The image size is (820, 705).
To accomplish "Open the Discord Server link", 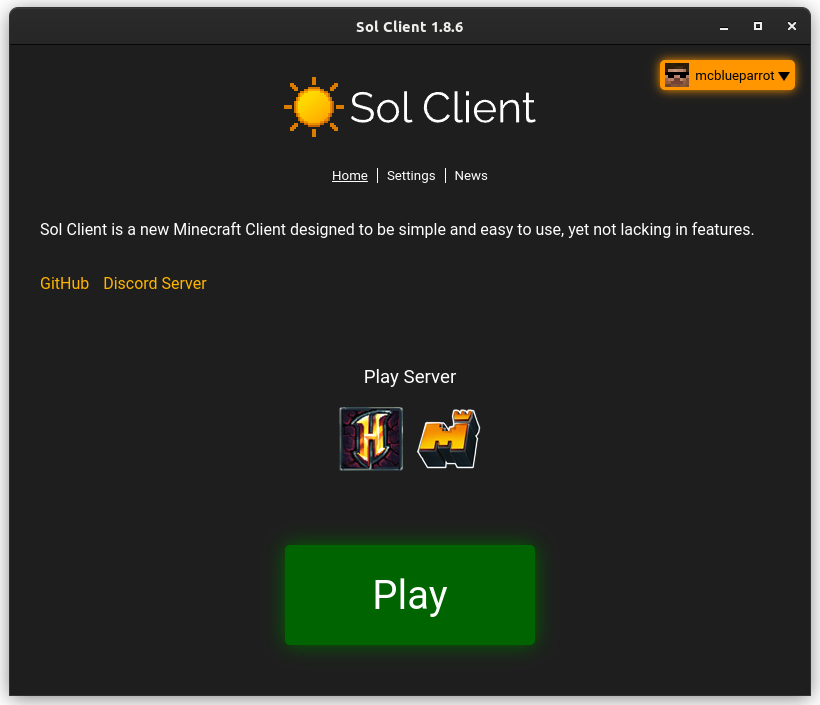I will [155, 283].
